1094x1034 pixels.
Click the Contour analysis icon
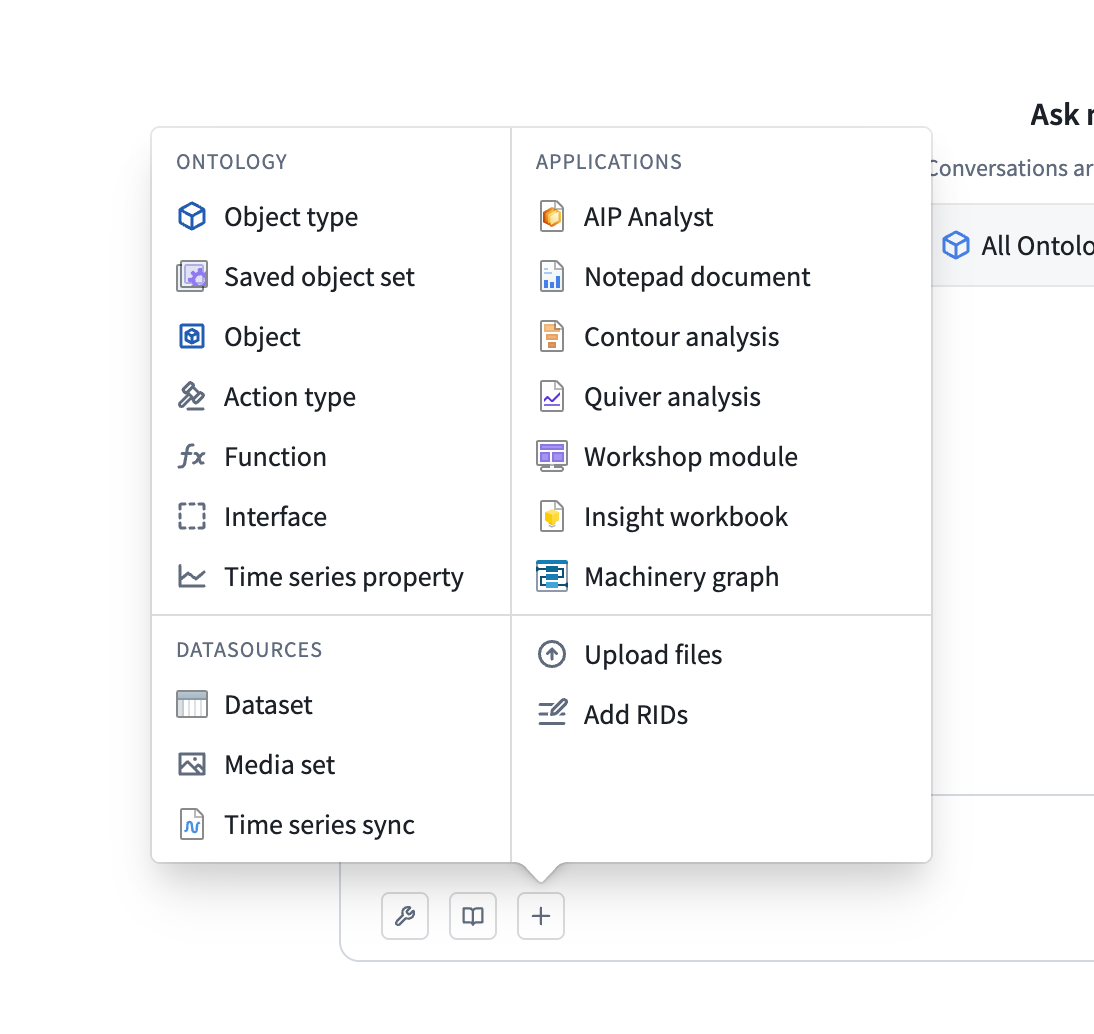pyautogui.click(x=552, y=336)
